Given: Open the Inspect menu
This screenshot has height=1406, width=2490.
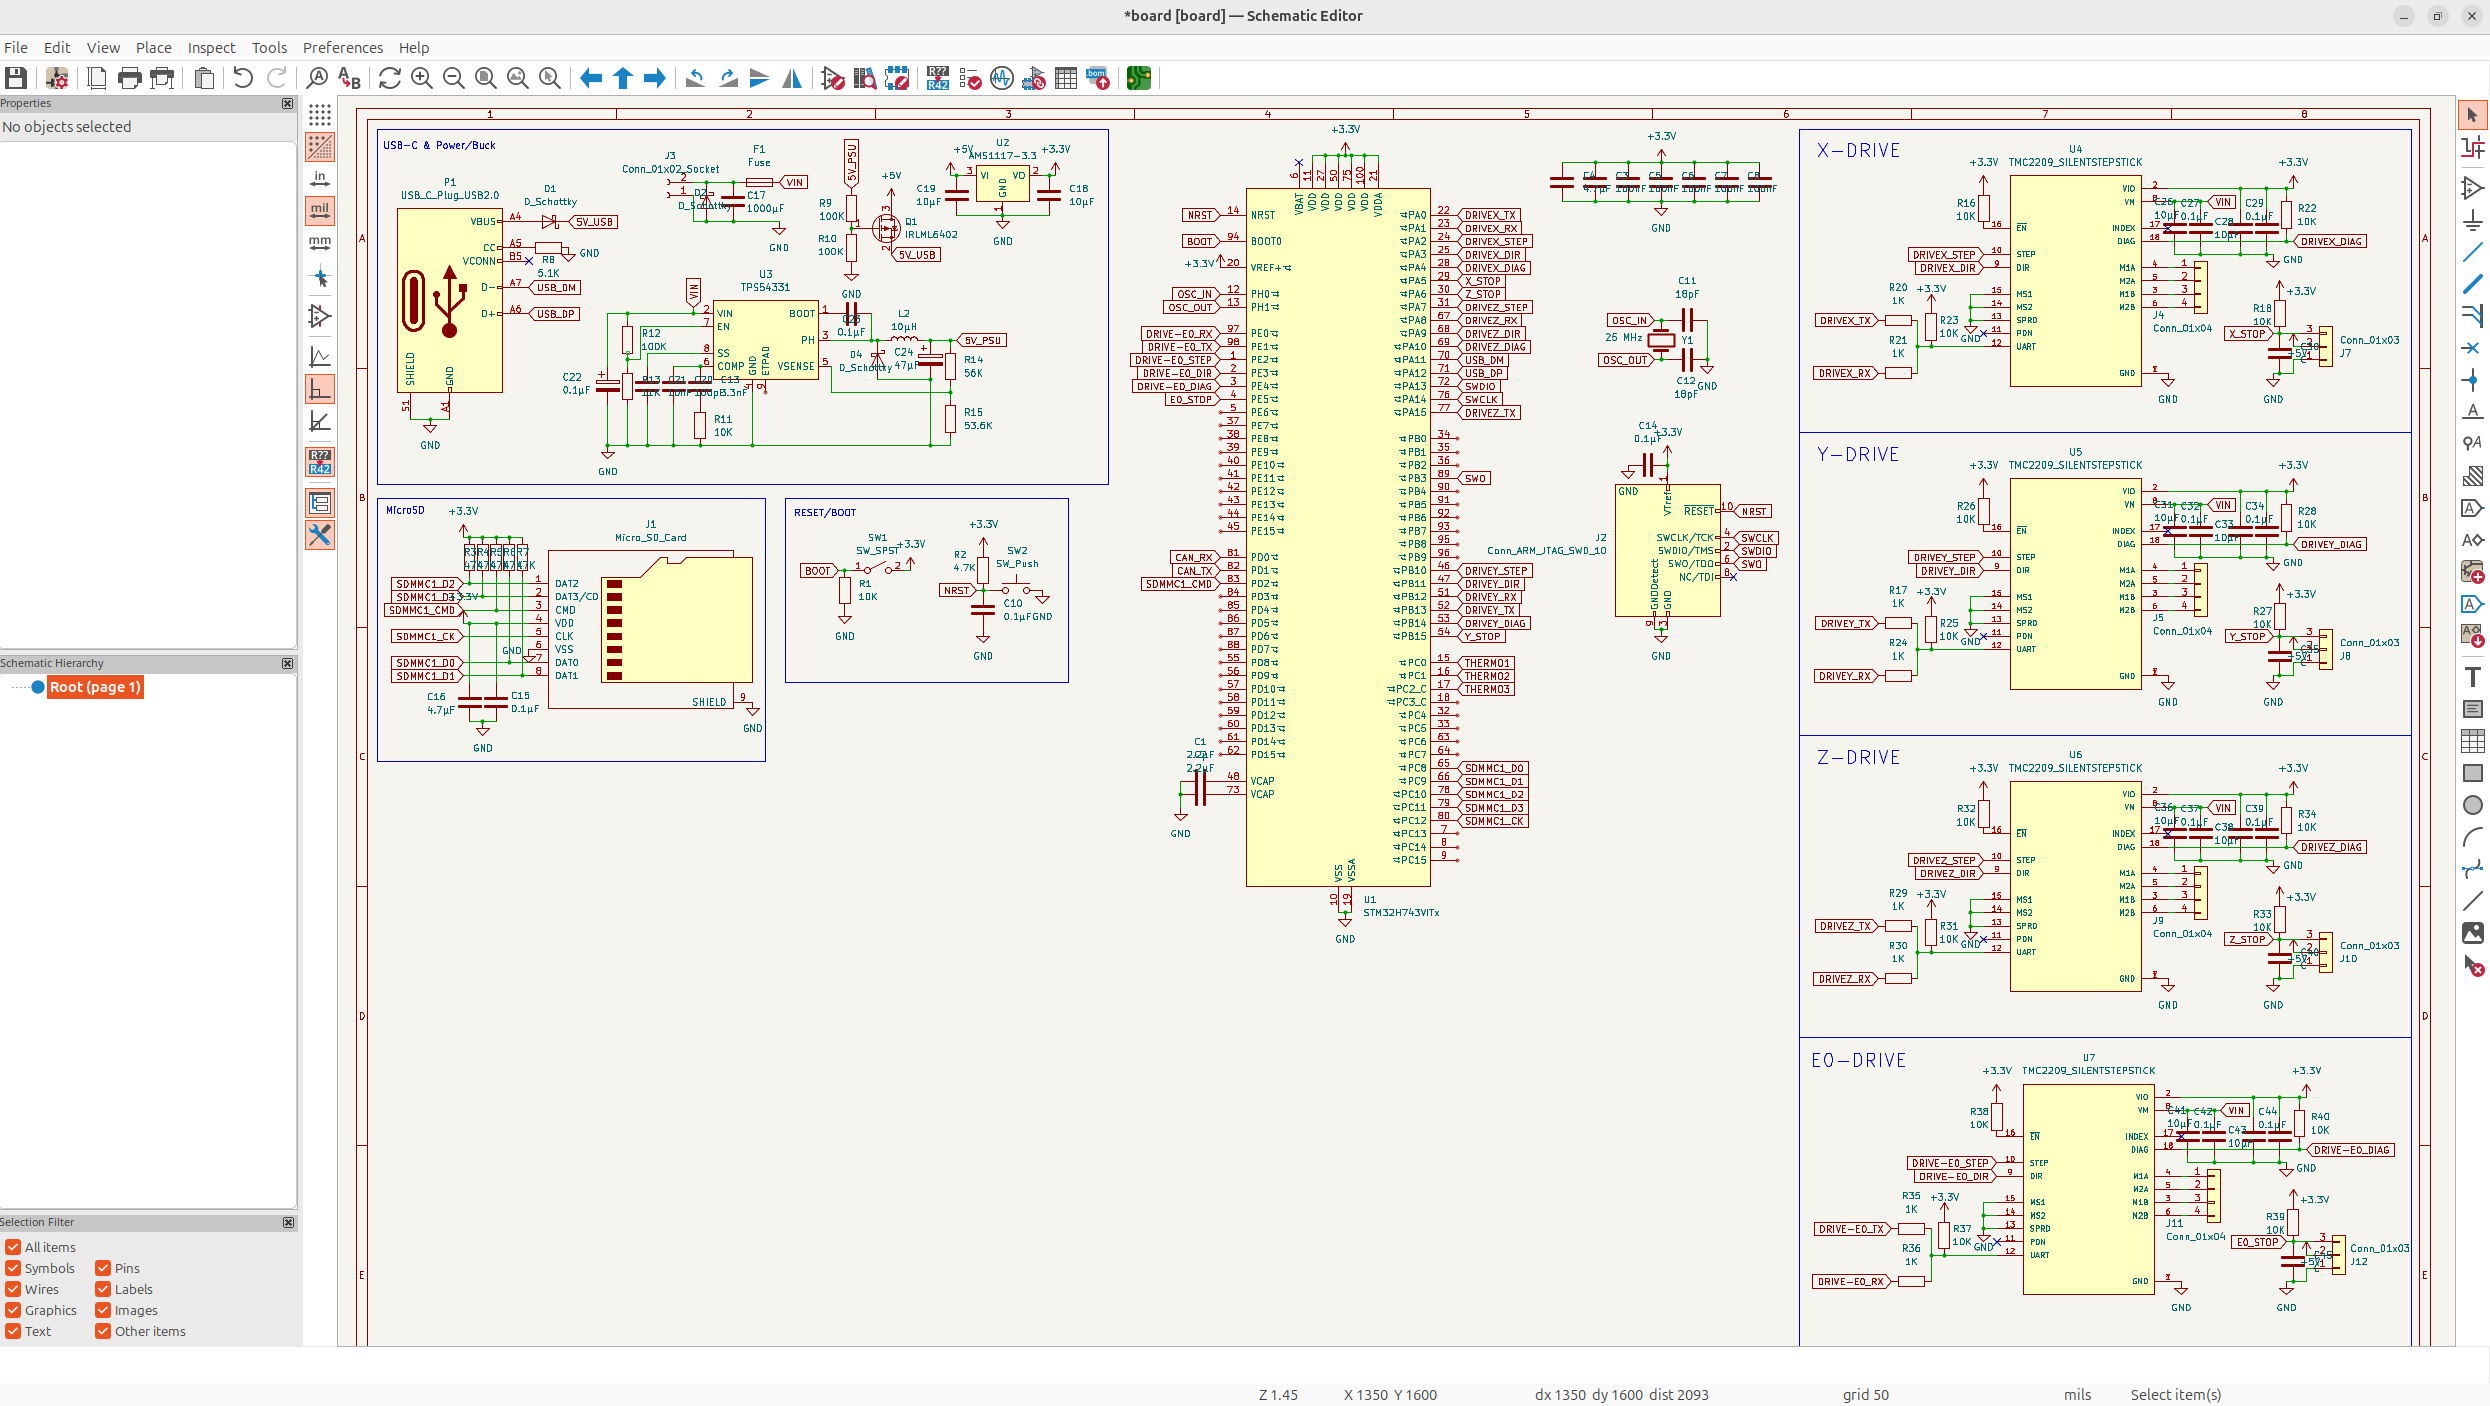Looking at the screenshot, I should (x=211, y=47).
